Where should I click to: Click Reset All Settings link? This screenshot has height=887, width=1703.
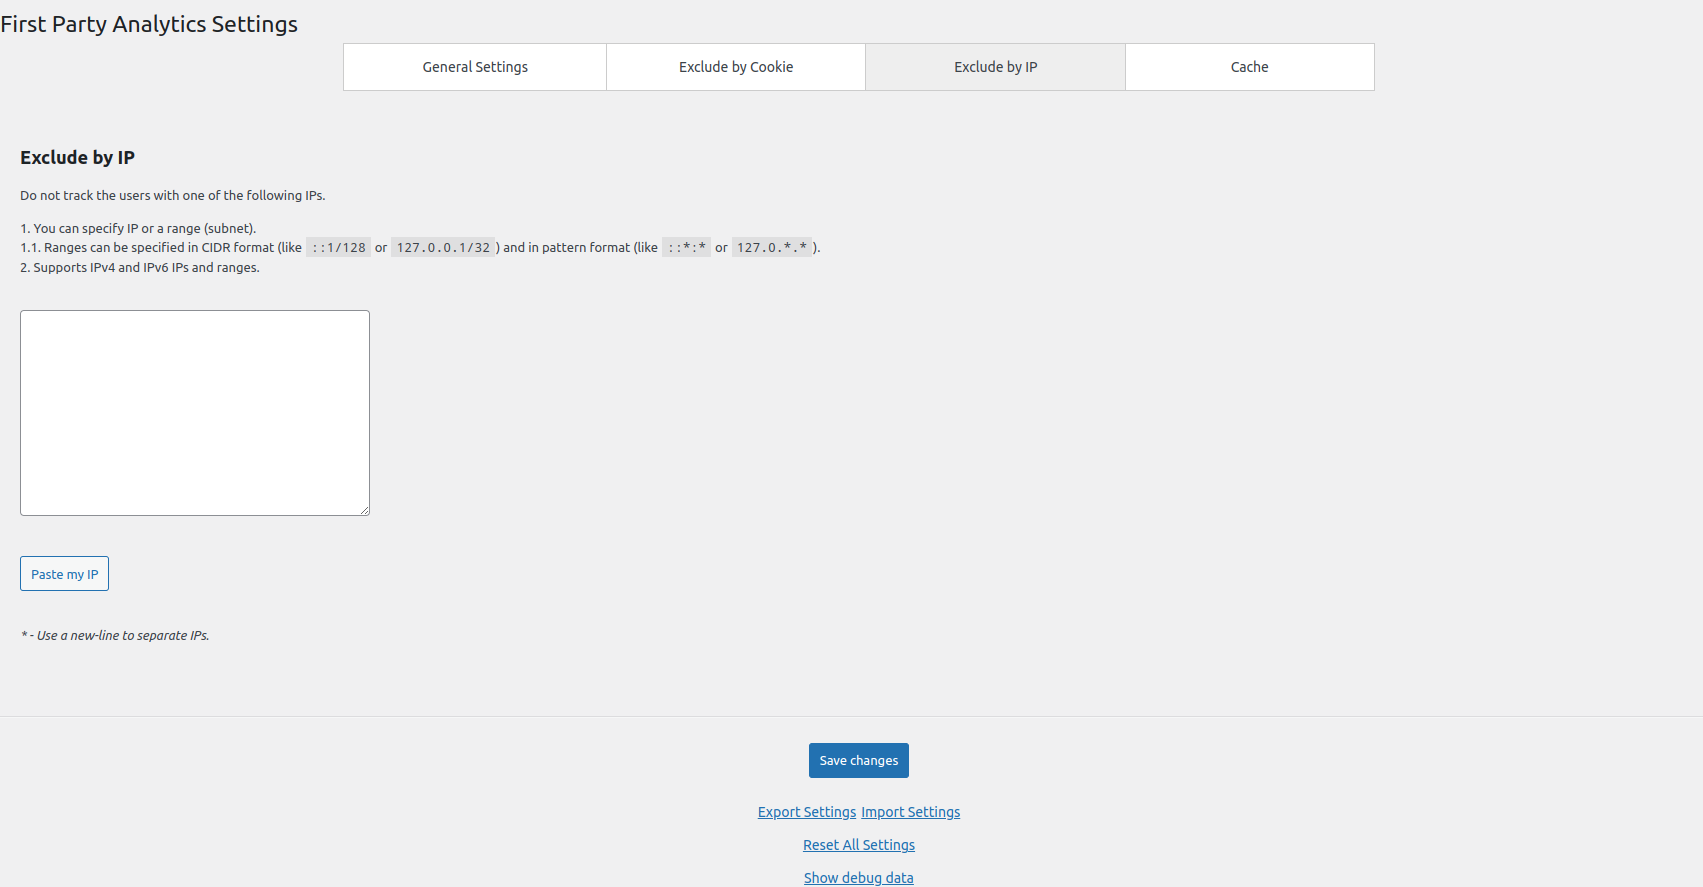859,845
